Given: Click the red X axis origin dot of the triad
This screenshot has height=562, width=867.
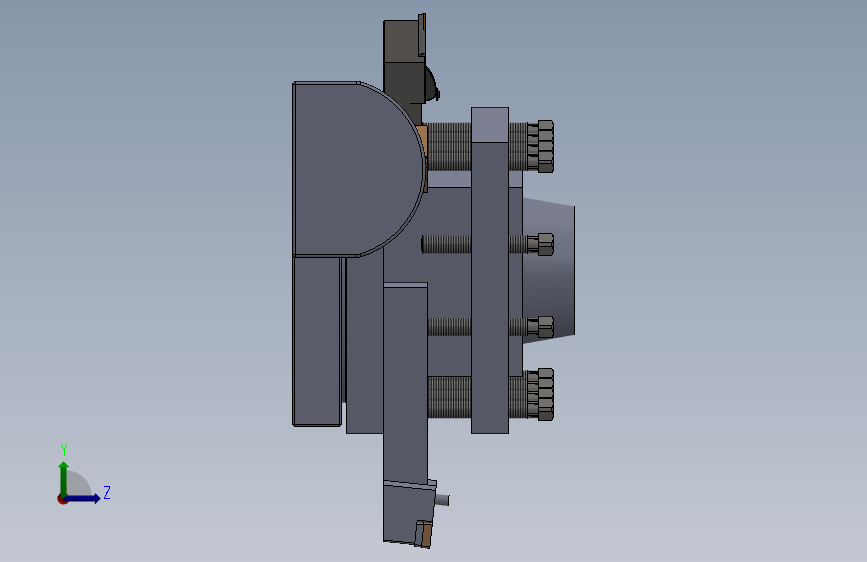Looking at the screenshot, I should click(62, 499).
